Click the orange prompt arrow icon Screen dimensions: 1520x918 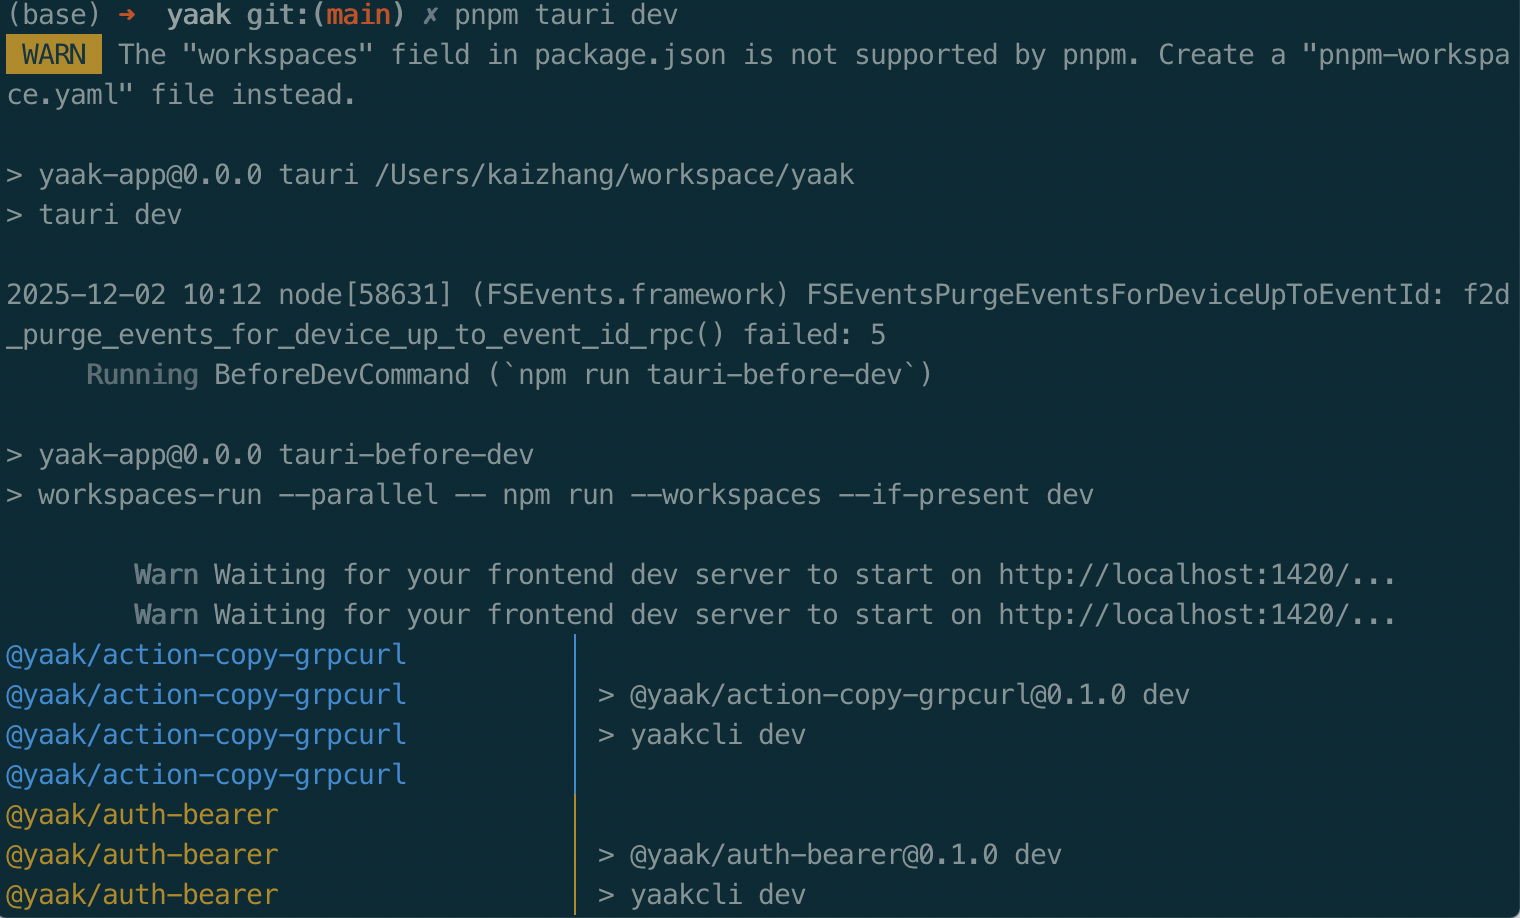coord(127,16)
